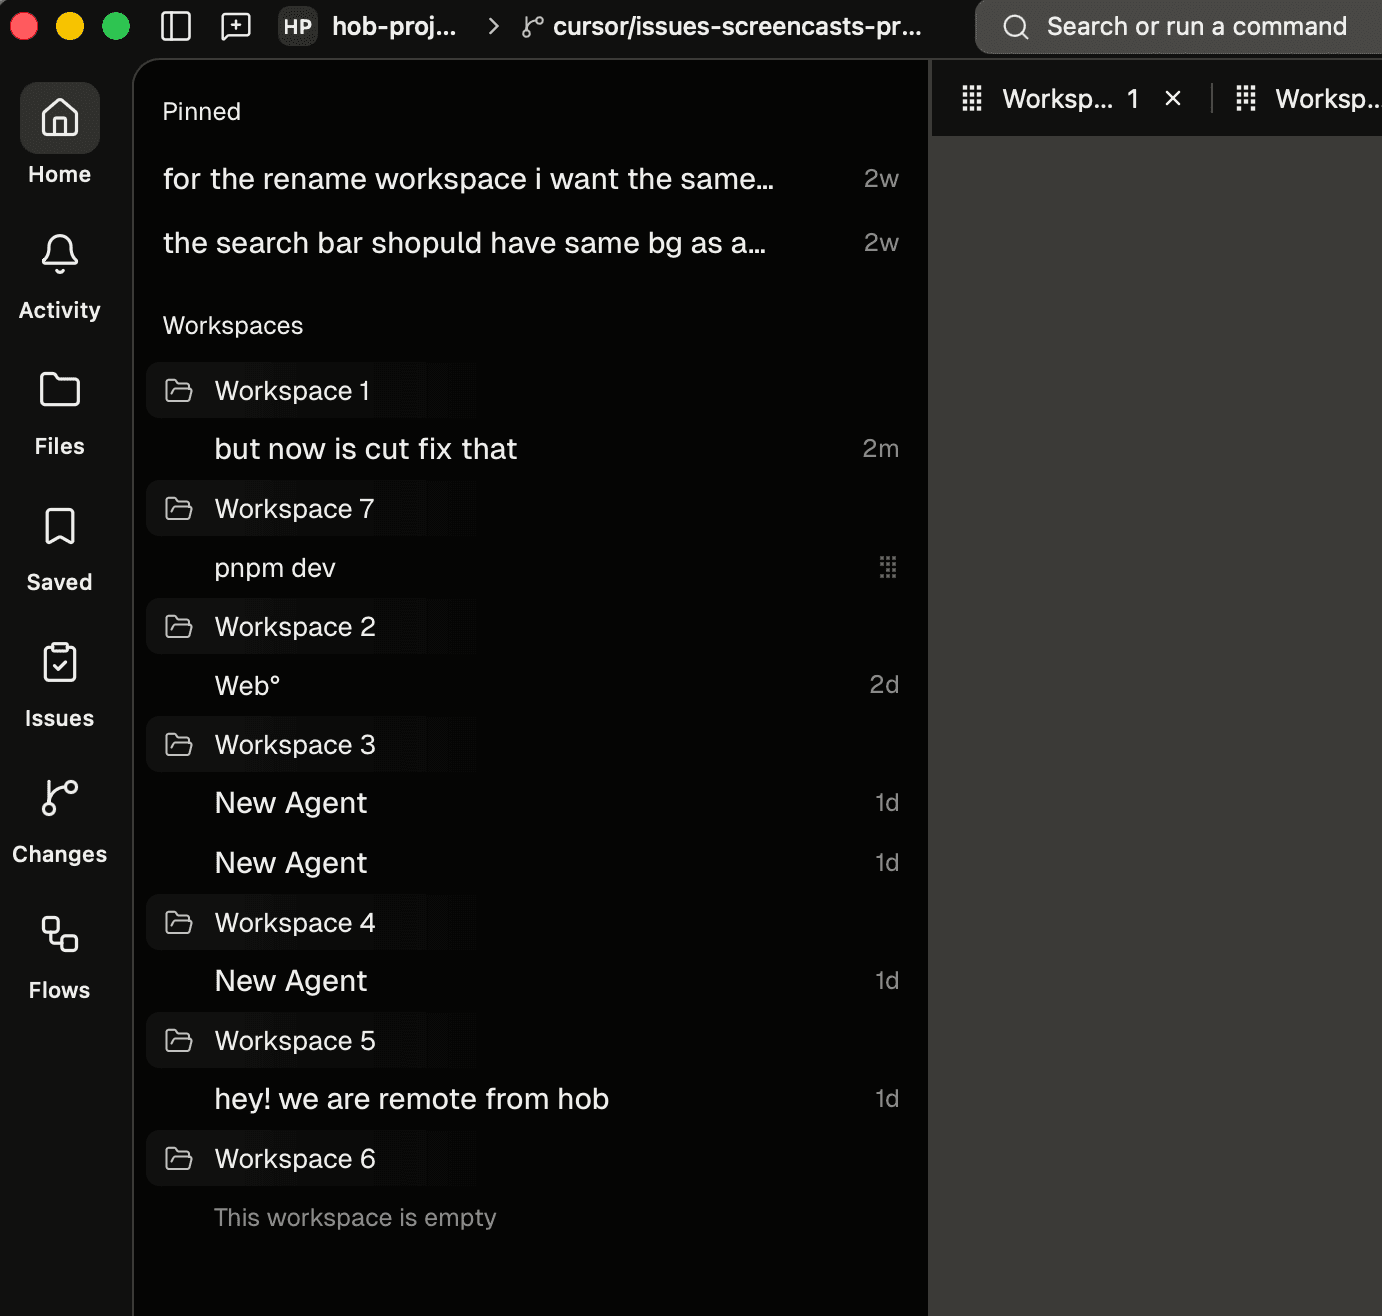Click the HP project avatar badge
The height and width of the screenshot is (1316, 1382).
tap(298, 27)
